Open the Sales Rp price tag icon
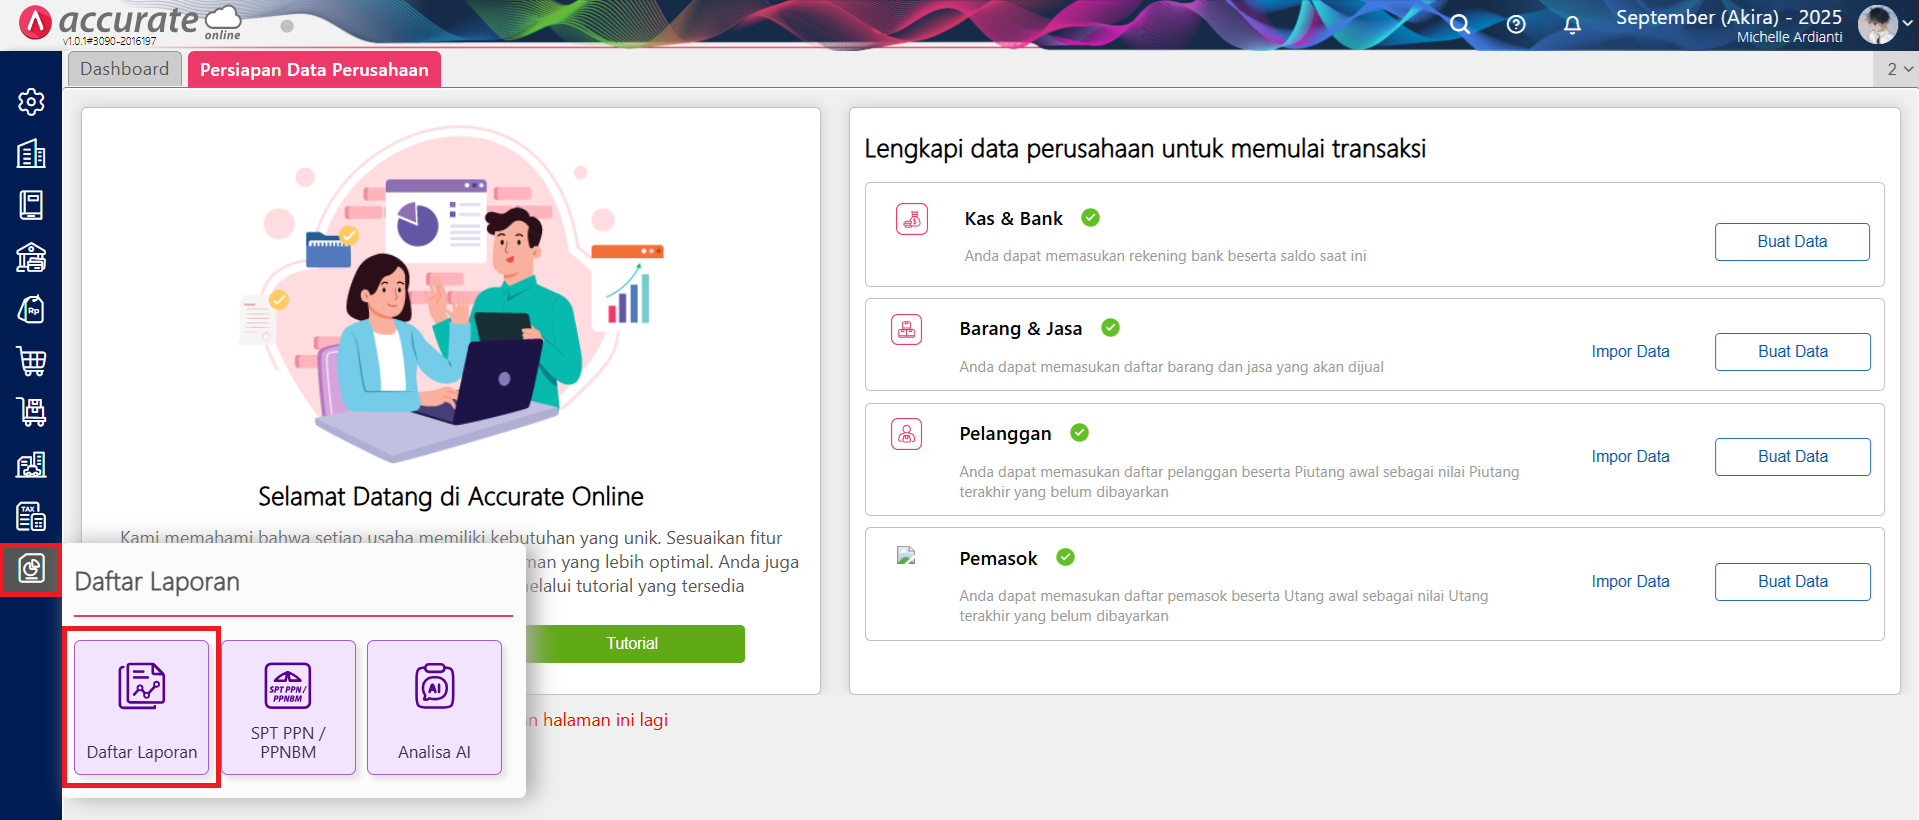This screenshot has height=820, width=1919. [31, 309]
